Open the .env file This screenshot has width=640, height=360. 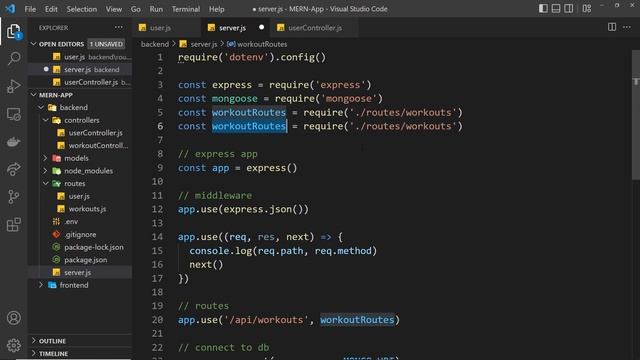coord(80,221)
